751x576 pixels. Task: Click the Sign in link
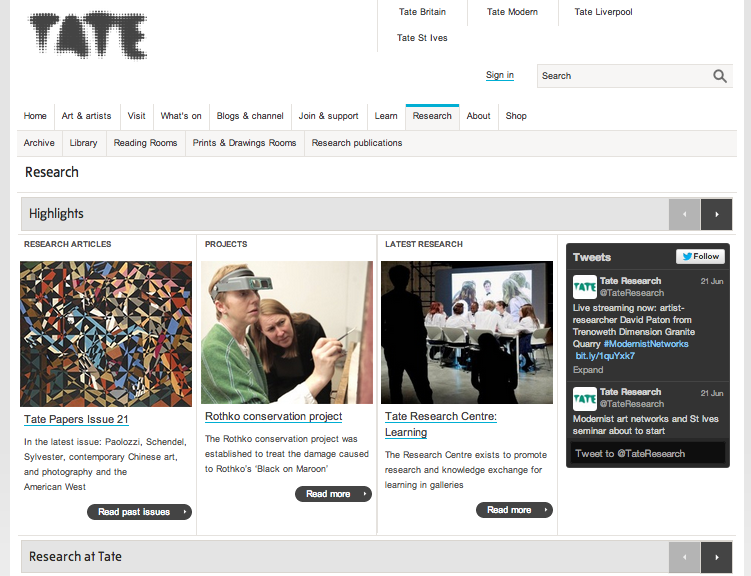point(500,75)
